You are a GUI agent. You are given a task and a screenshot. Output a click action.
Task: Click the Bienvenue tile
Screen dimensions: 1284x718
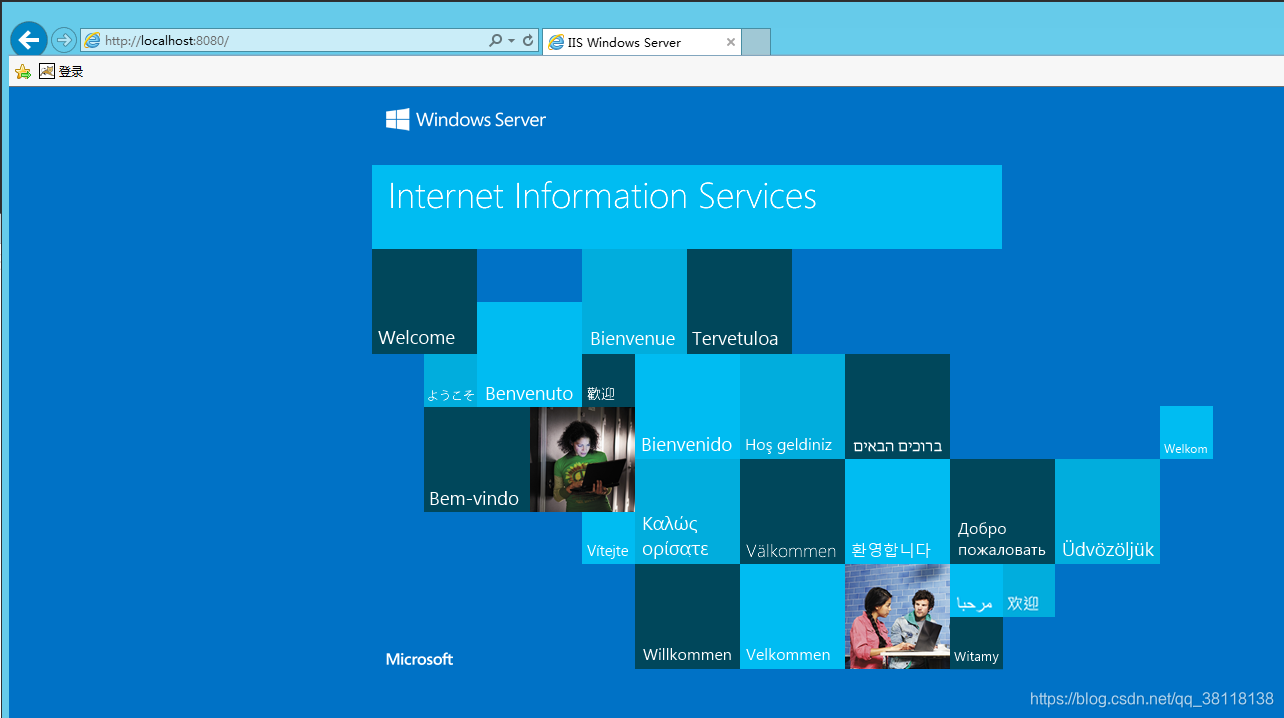point(634,301)
